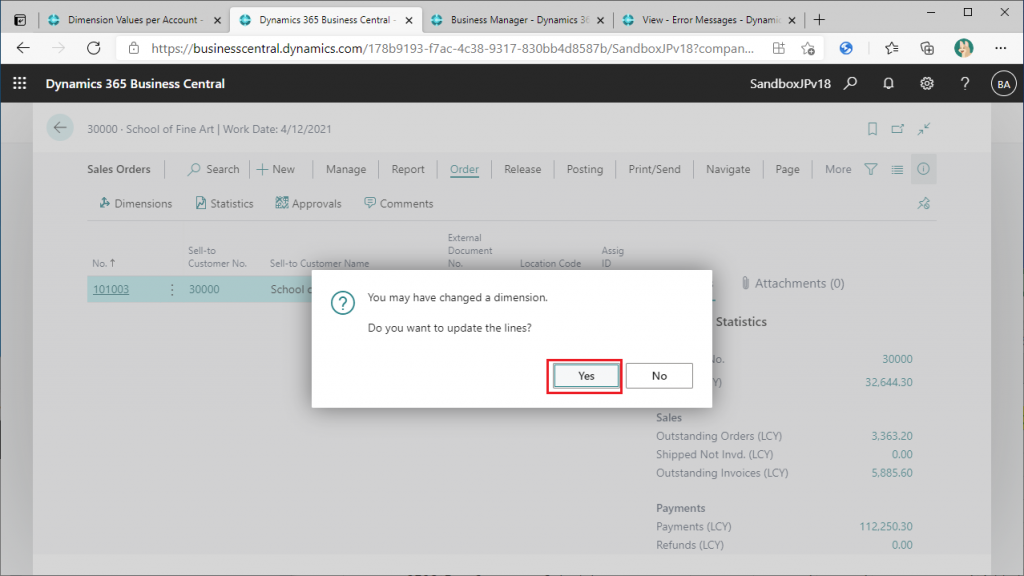Open the settings gear in Business Central

coord(927,84)
